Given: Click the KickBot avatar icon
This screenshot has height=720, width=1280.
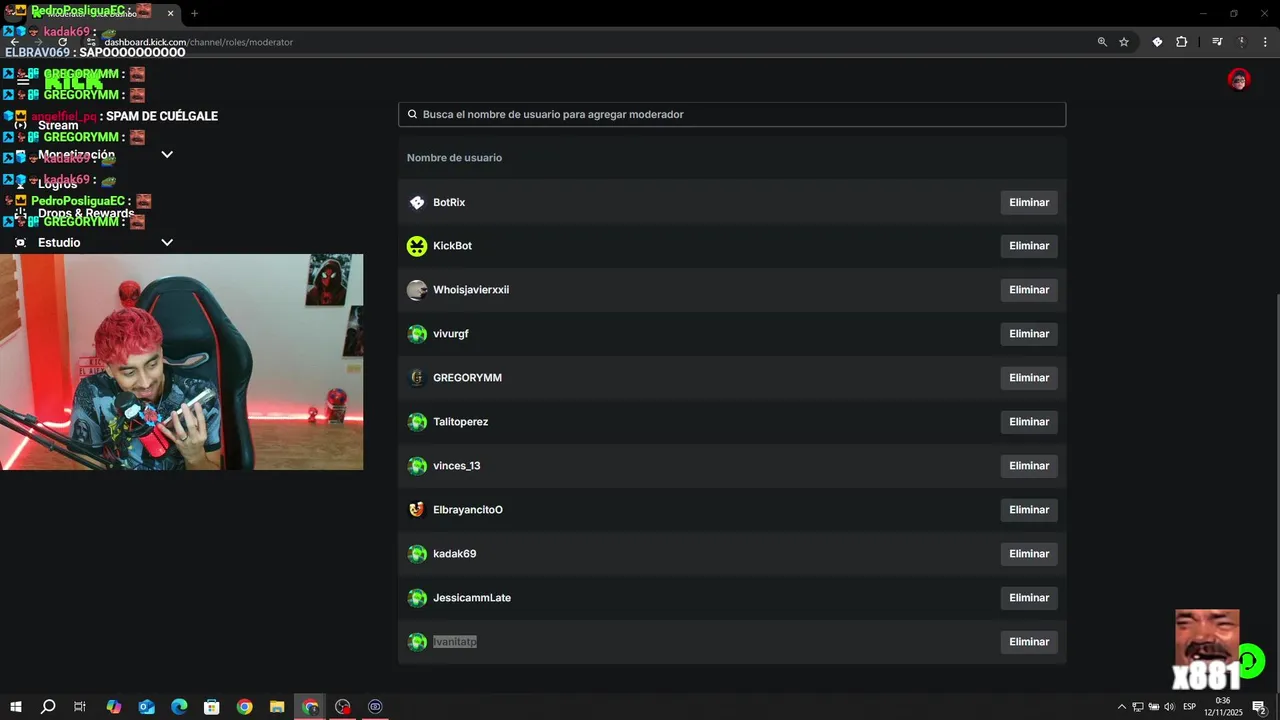Looking at the screenshot, I should 417,246.
